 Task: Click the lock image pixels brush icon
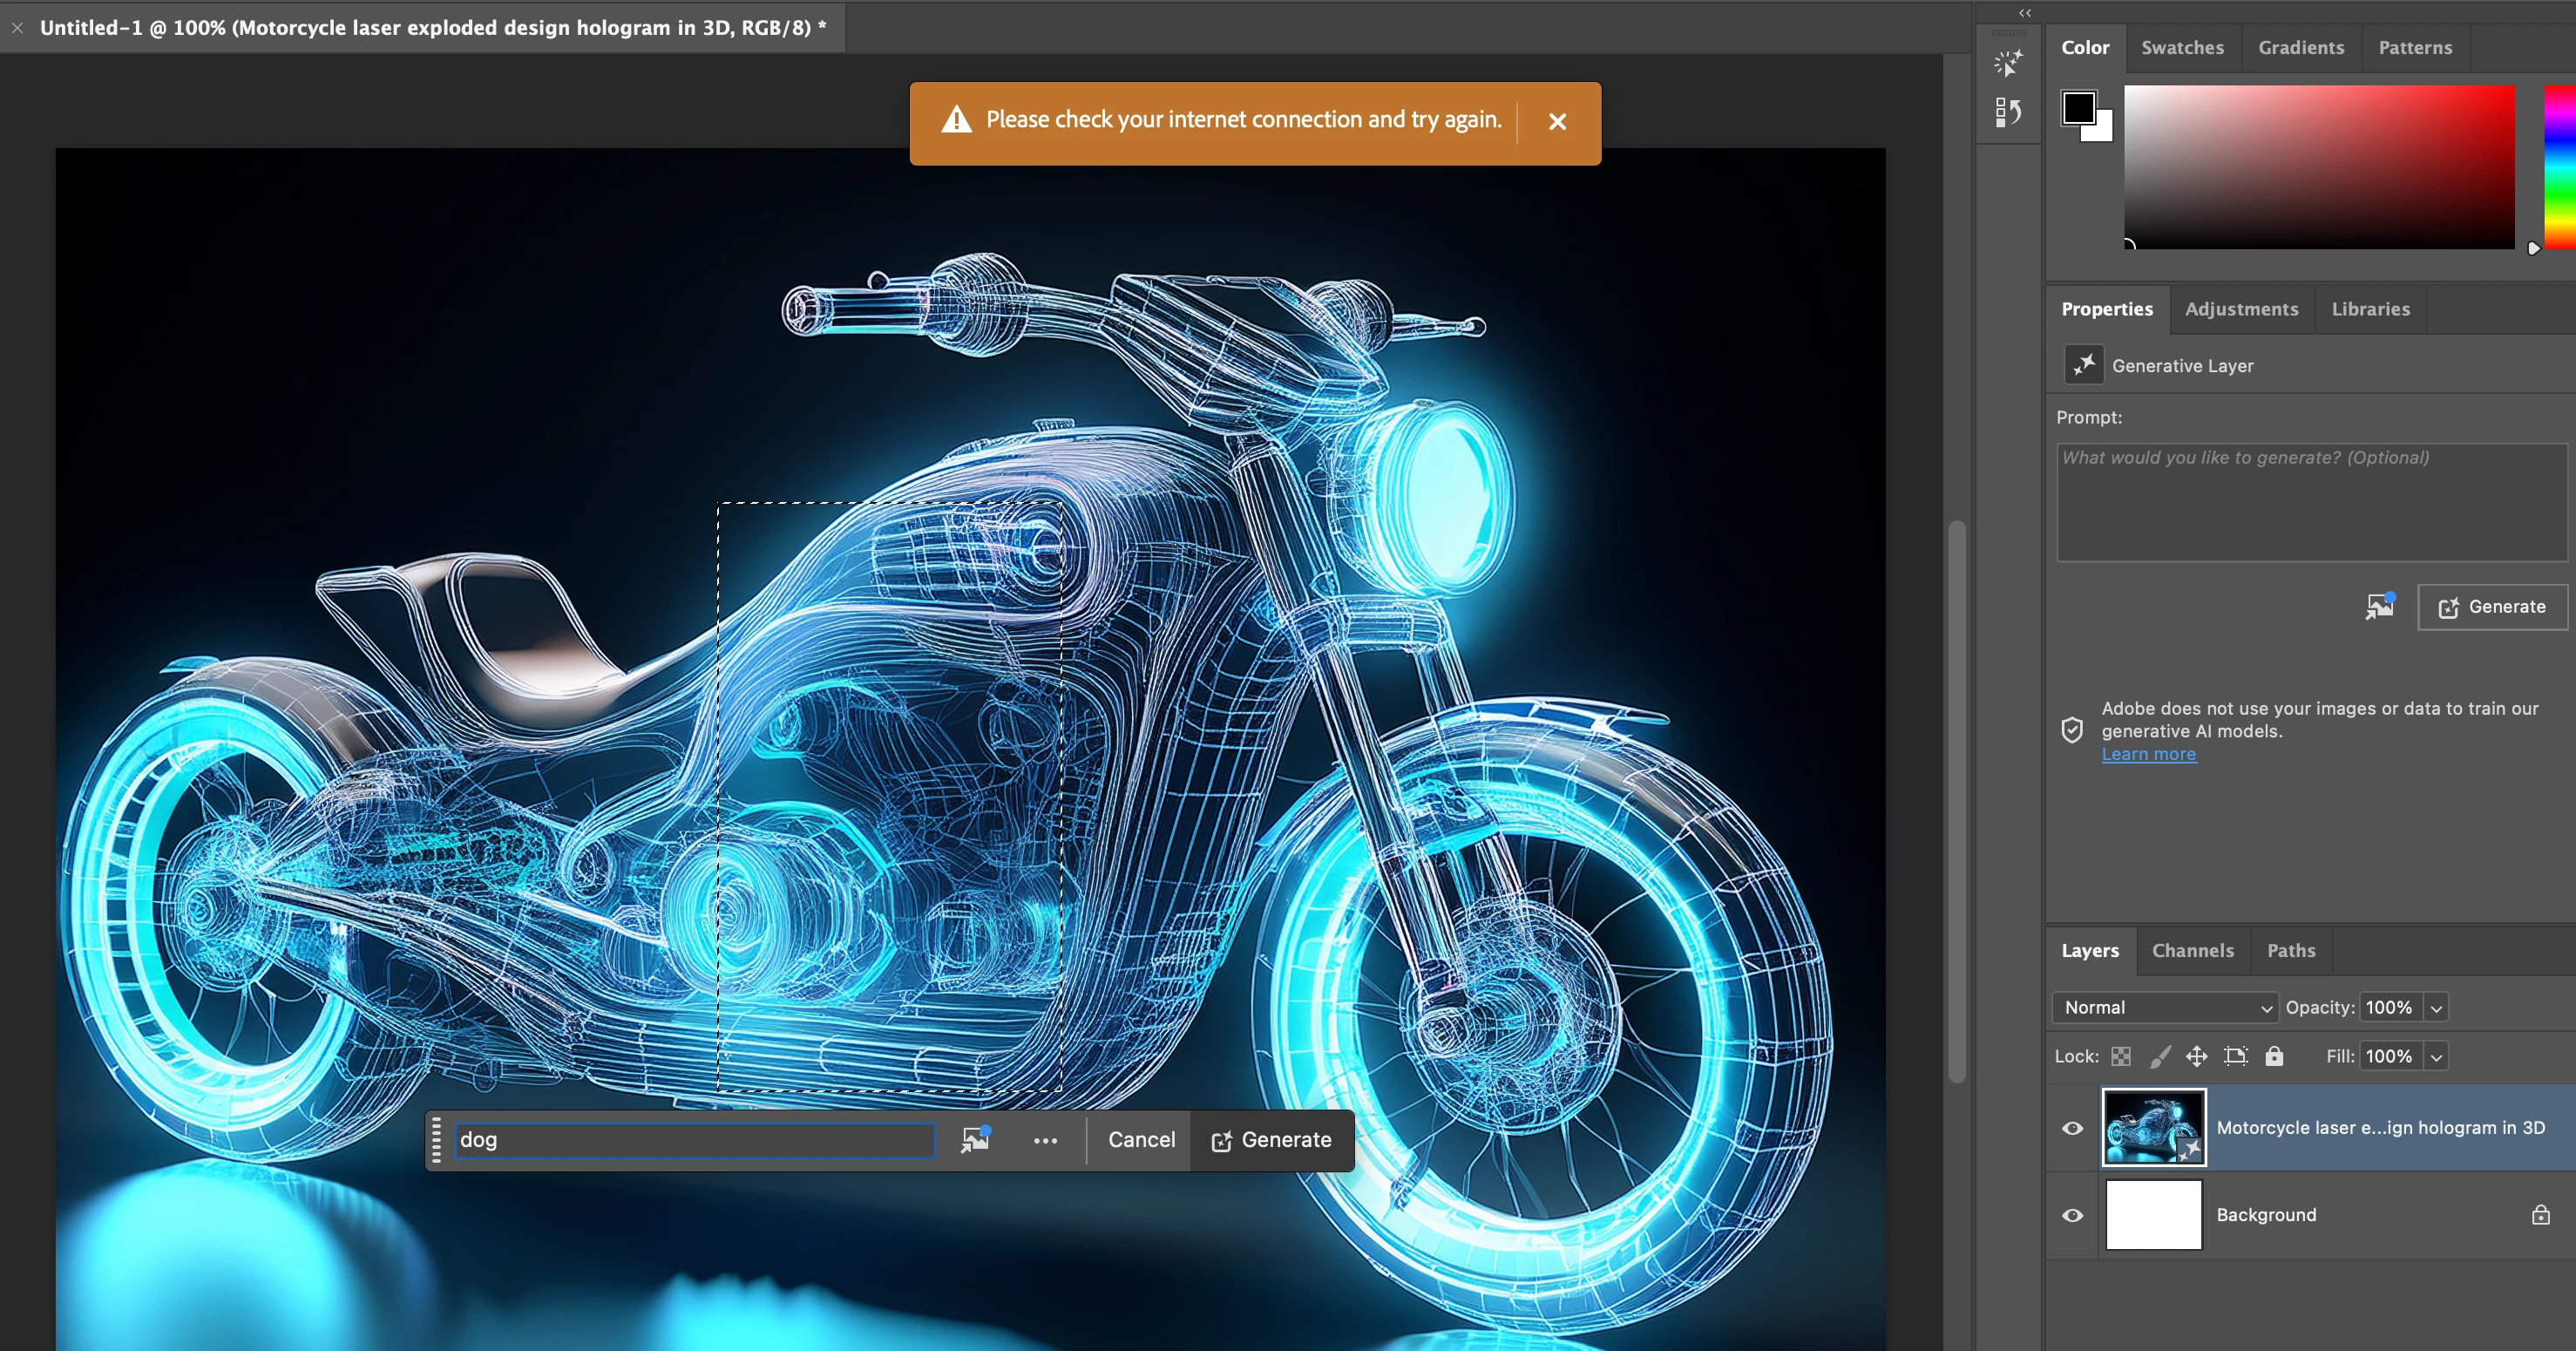click(x=2160, y=1056)
